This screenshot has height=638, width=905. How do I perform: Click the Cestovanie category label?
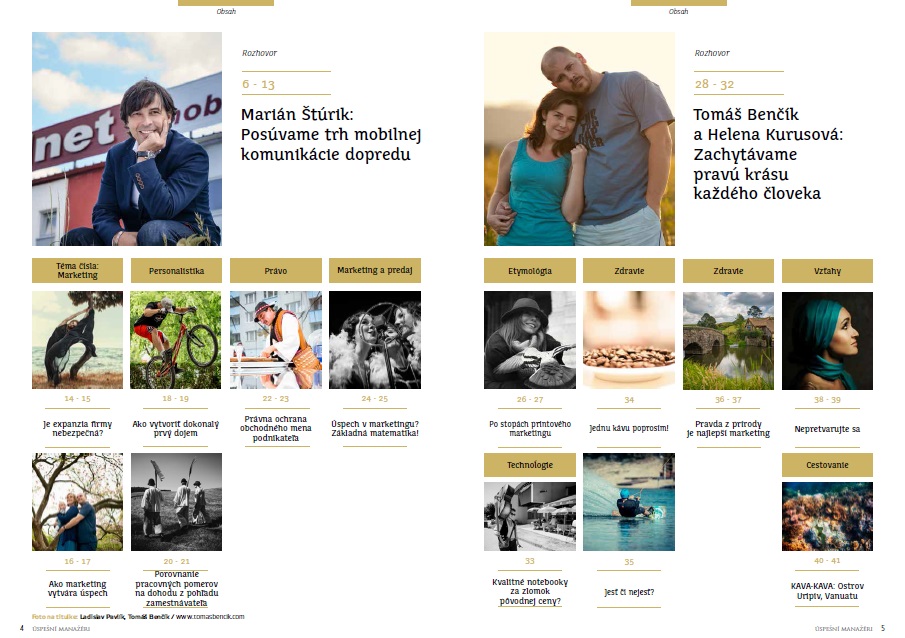pyautogui.click(x=827, y=465)
